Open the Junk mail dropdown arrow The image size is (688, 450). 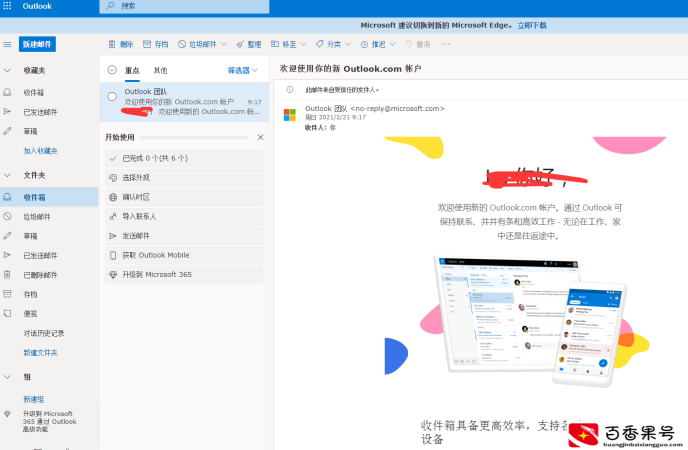pyautogui.click(x=223, y=44)
